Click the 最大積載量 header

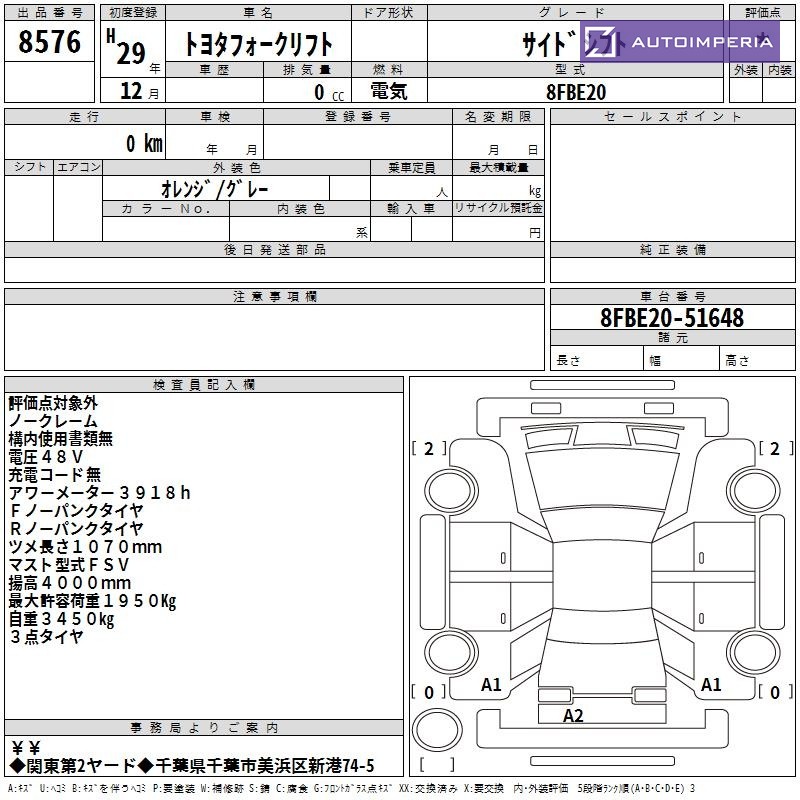point(498,167)
